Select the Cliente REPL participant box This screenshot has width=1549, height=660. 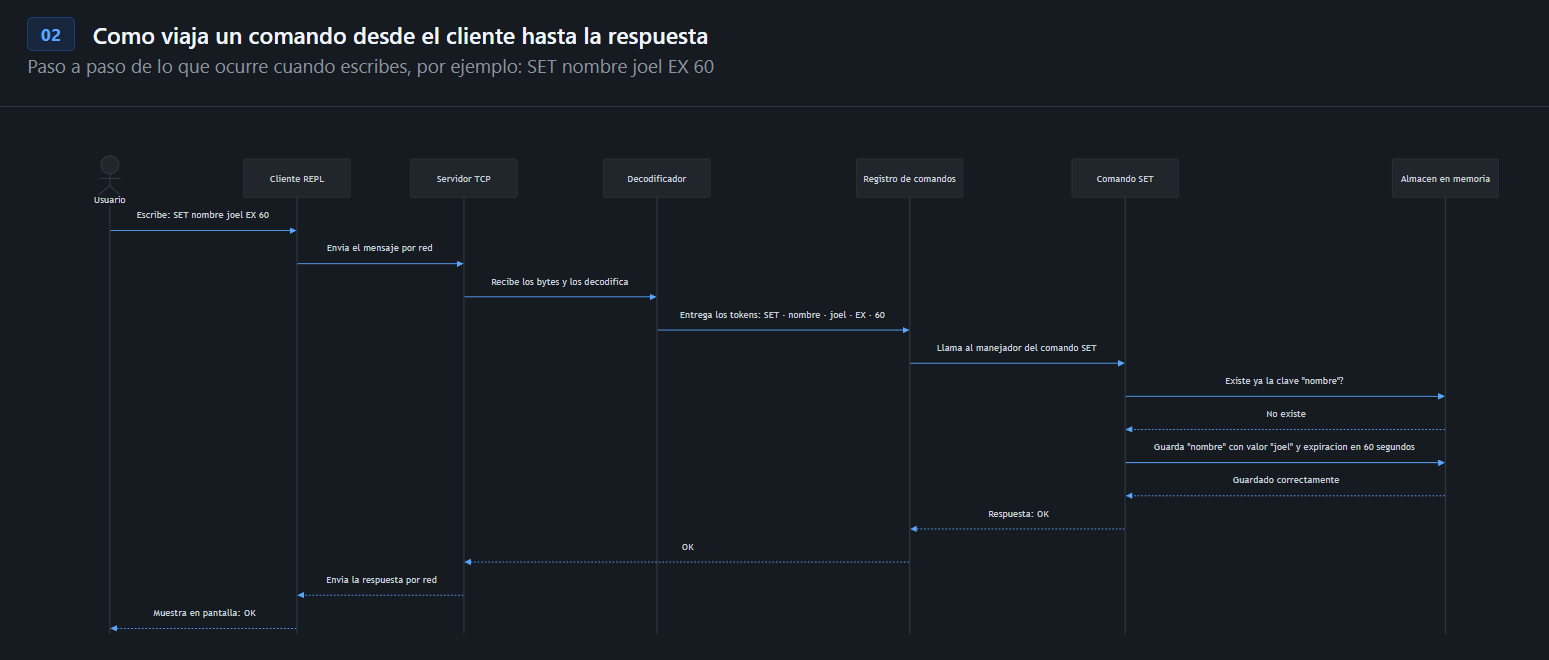[297, 178]
